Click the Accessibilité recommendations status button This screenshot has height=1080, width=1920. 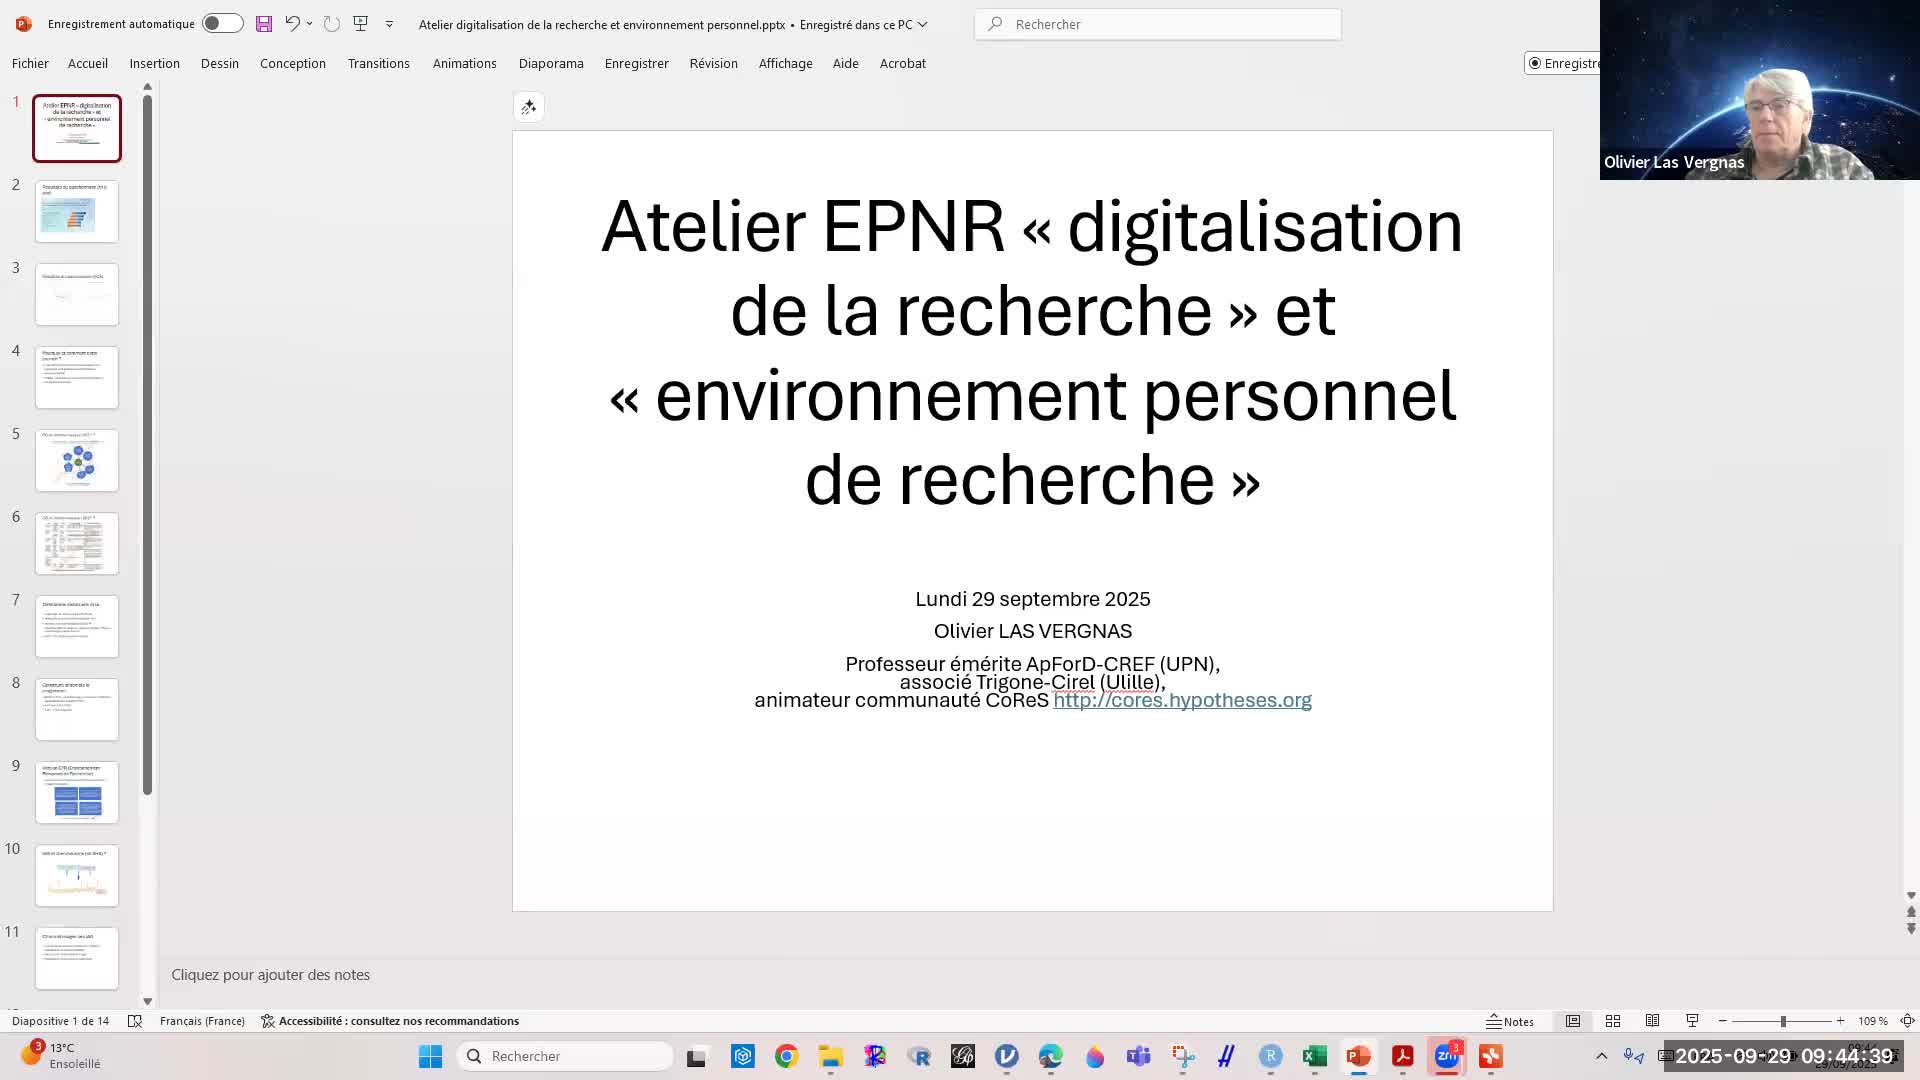[x=390, y=1021]
